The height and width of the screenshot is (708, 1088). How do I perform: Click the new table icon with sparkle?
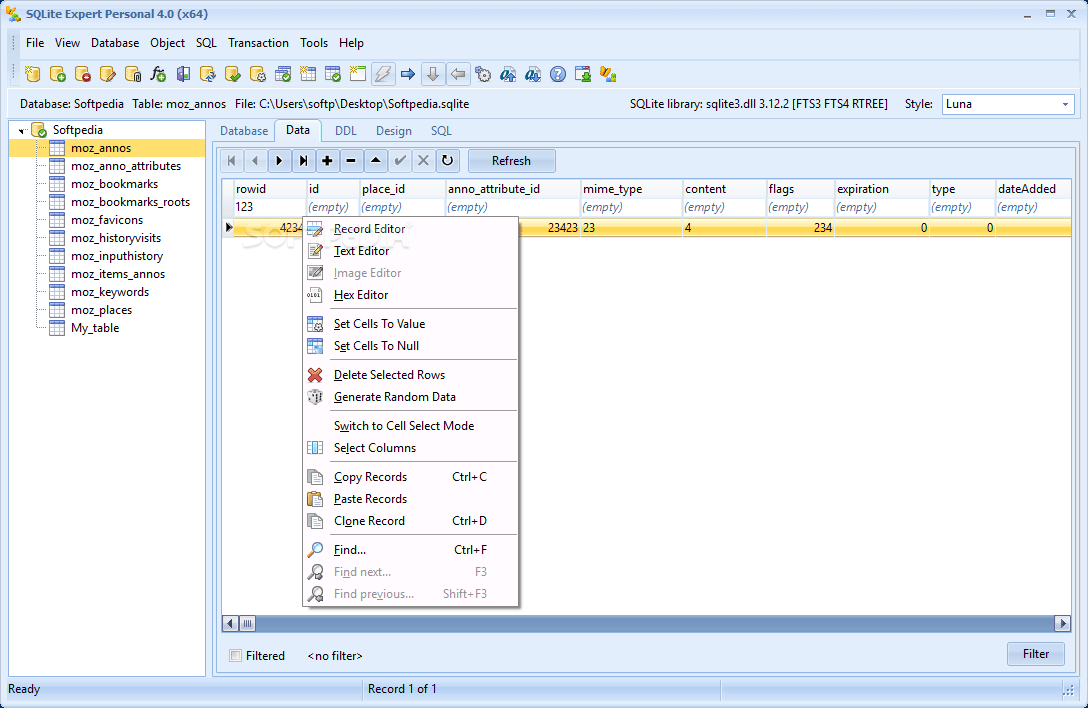pyautogui.click(x=307, y=74)
